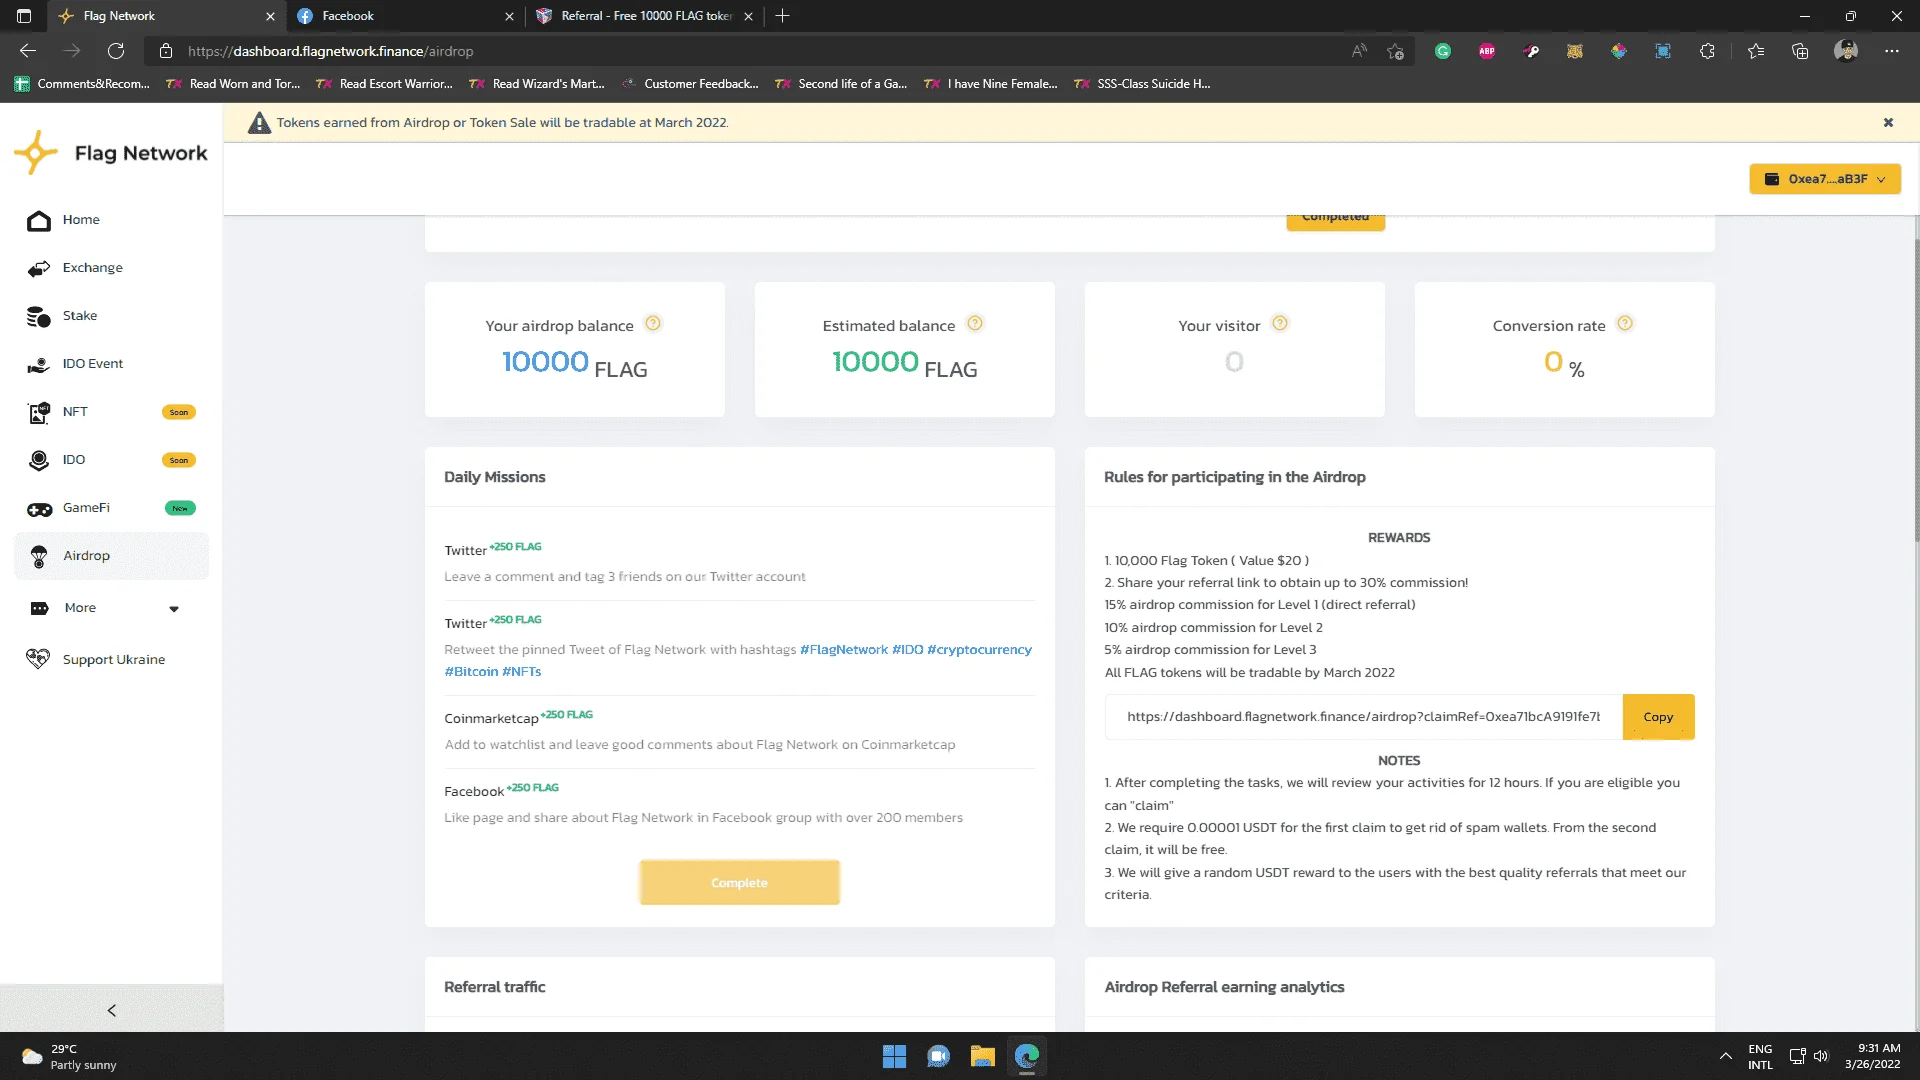
Task: Go back with browser back arrow
Action: (28, 51)
